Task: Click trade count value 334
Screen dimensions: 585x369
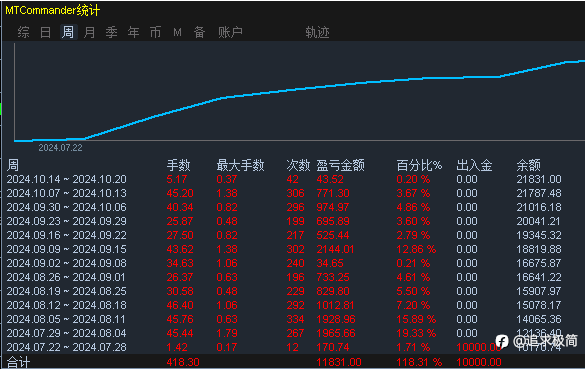Action: (x=295, y=319)
